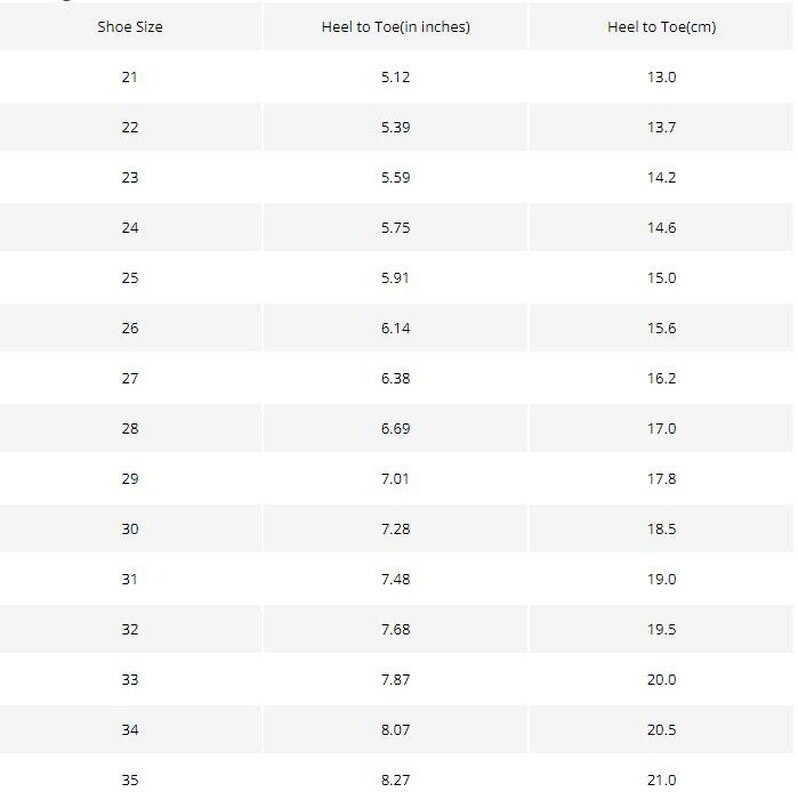Screen dimensions: 798x800
Task: Click the Shoe Size column header
Action: (130, 27)
